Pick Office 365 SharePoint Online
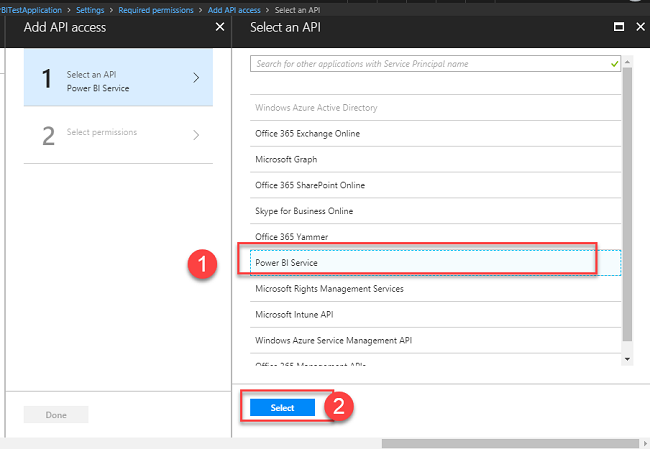This screenshot has height=449, width=650. click(310, 185)
